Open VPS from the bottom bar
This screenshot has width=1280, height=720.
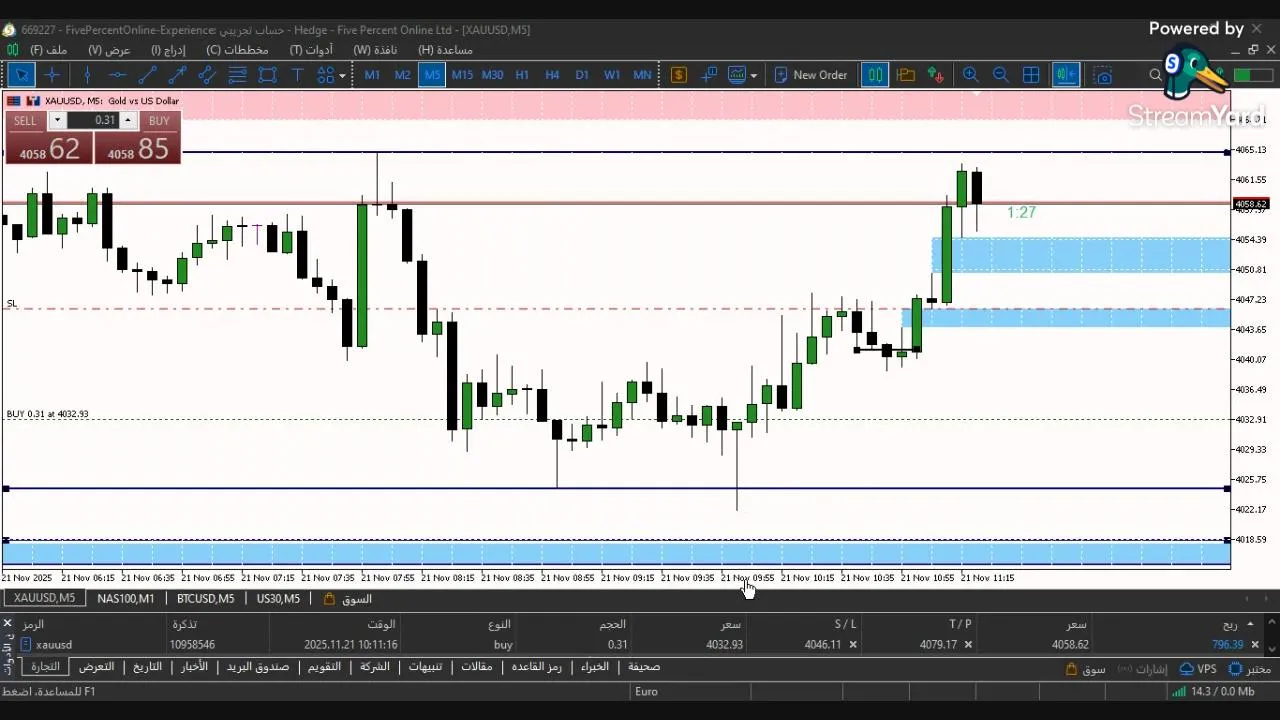(1198, 669)
